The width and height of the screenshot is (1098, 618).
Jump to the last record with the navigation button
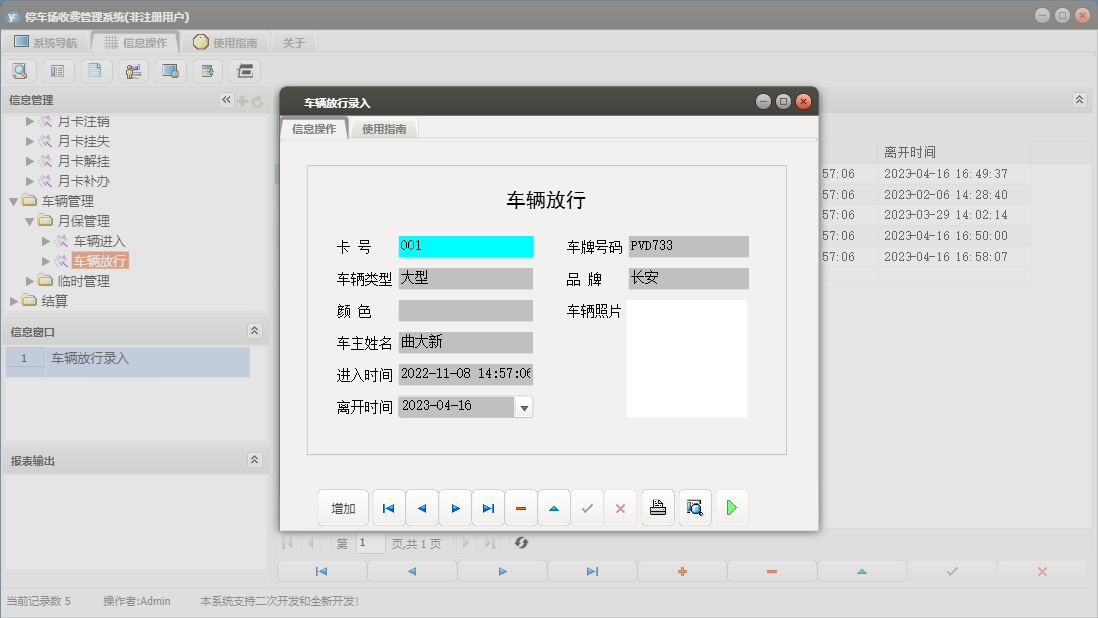coord(488,507)
